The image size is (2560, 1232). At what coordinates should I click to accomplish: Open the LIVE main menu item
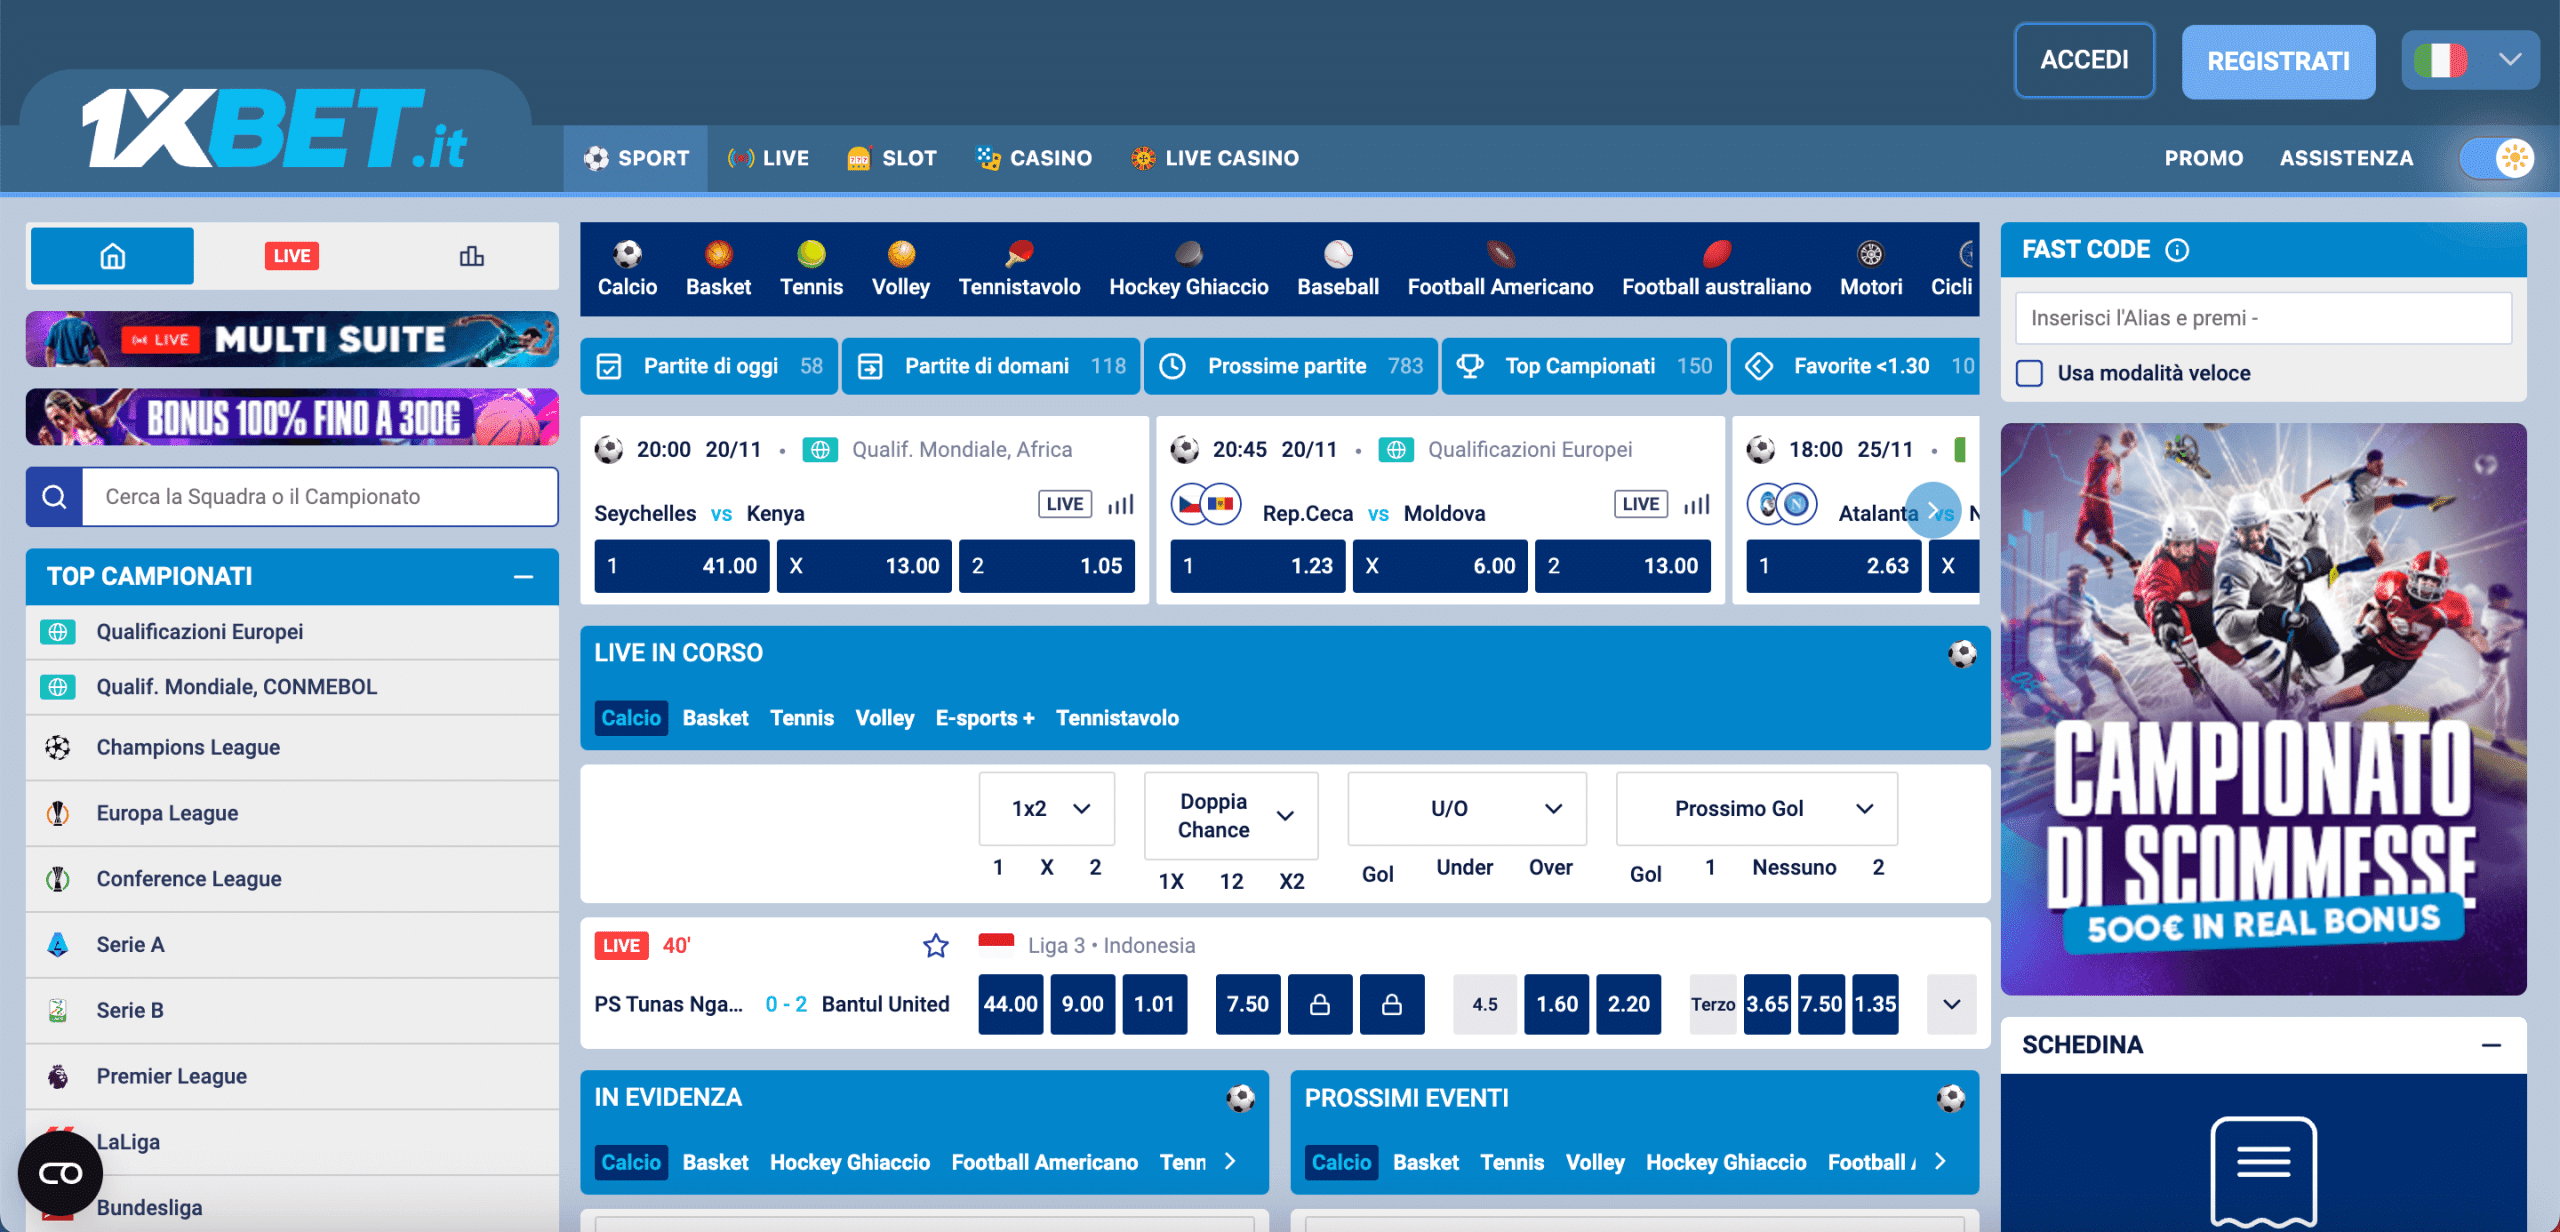[x=768, y=158]
